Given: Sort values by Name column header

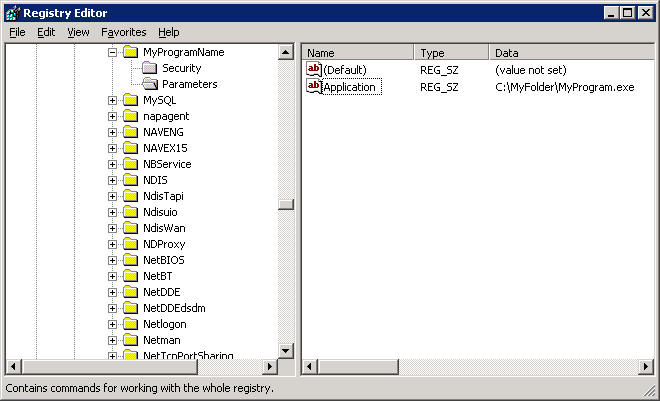Looking at the screenshot, I should point(357,52).
